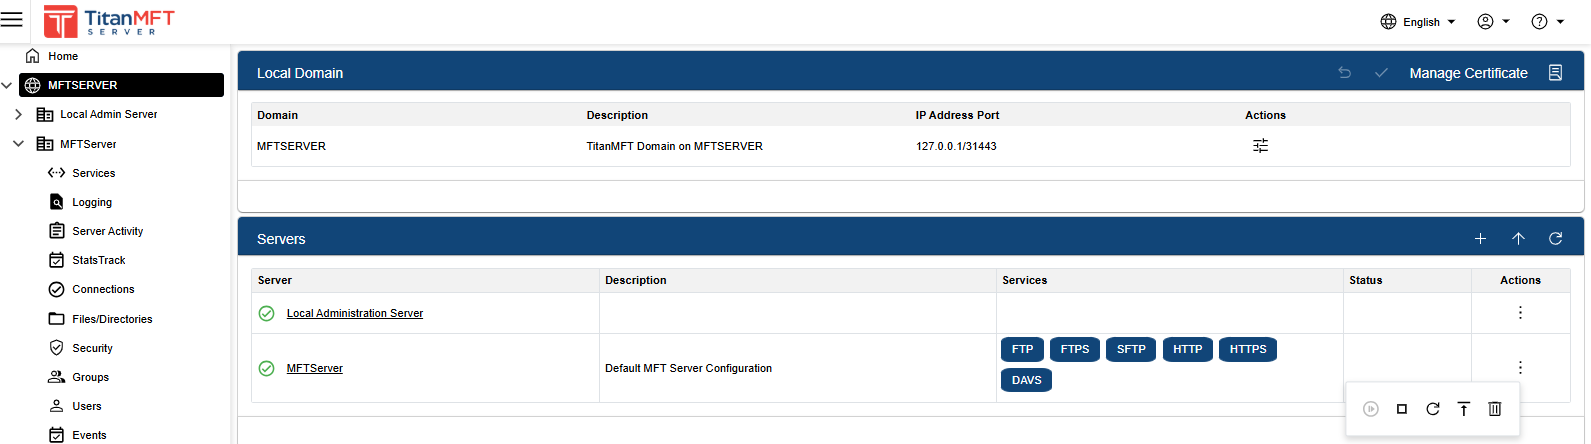Click the stop server icon in popup

click(x=1402, y=409)
